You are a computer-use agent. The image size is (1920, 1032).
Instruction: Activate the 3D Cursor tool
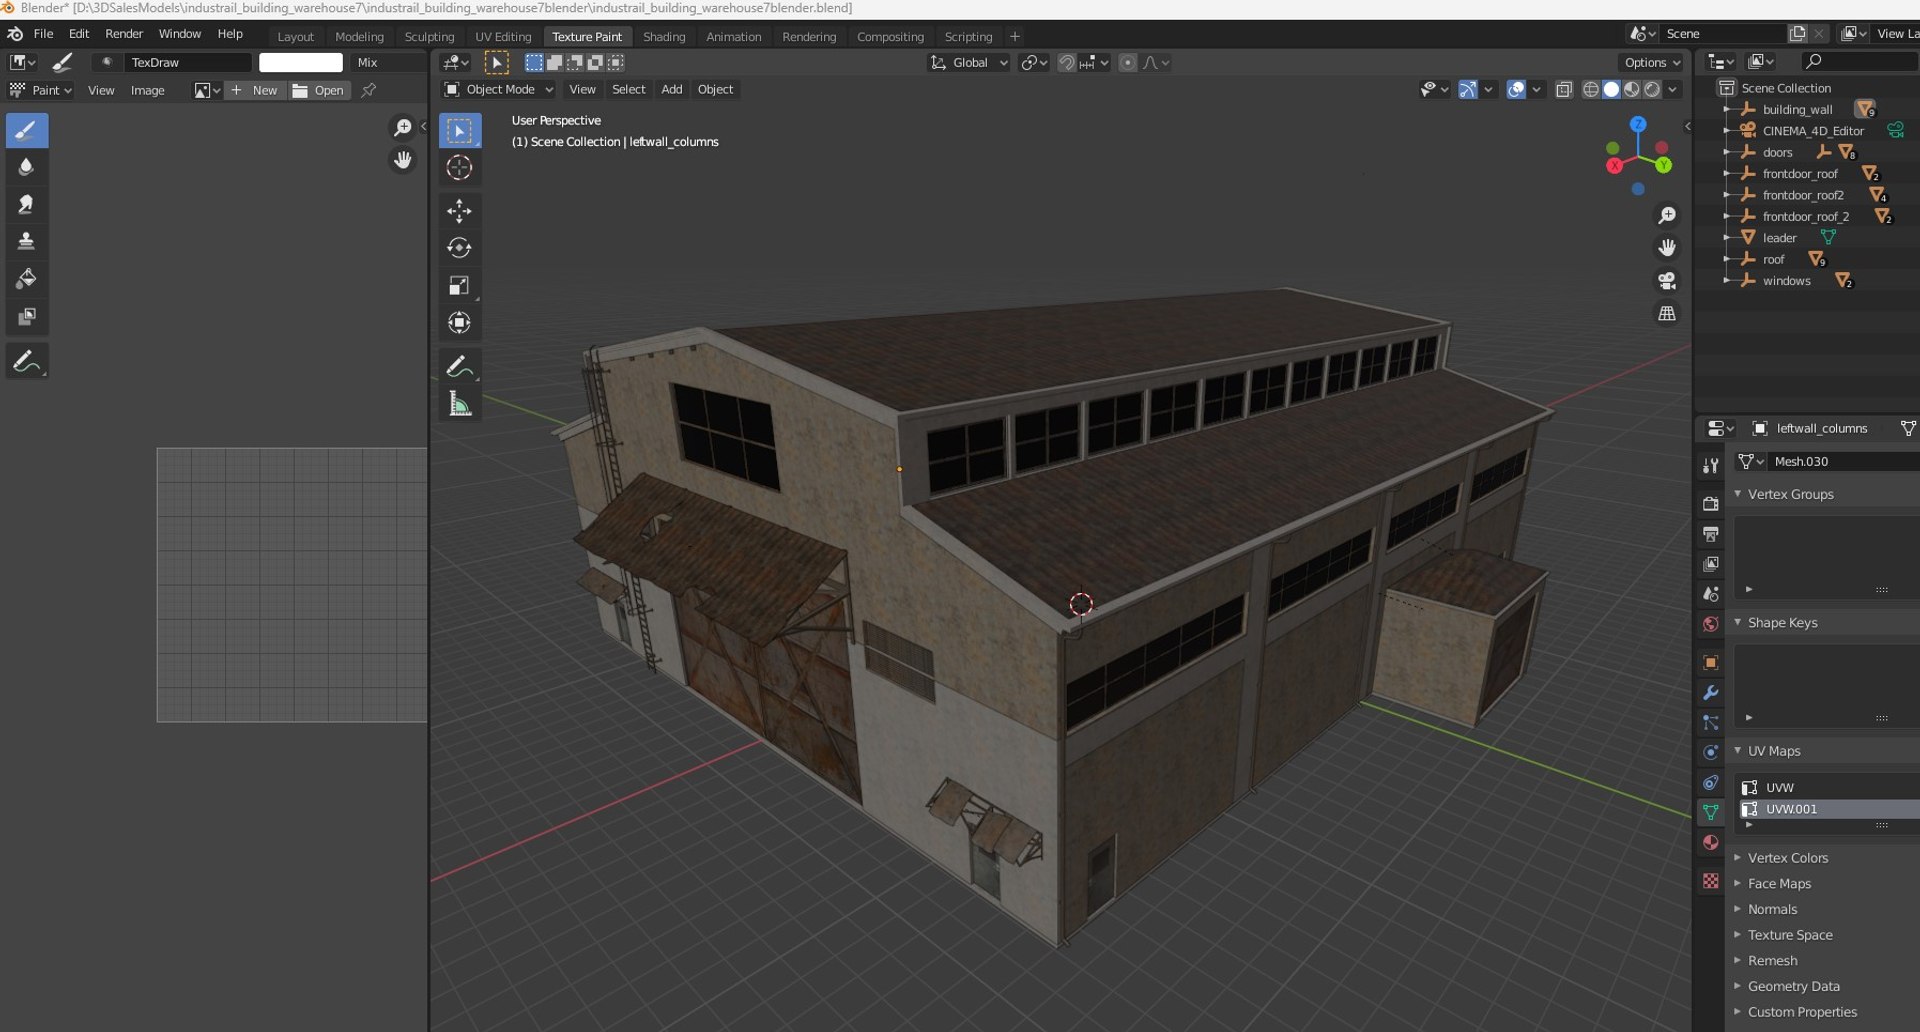pyautogui.click(x=459, y=168)
